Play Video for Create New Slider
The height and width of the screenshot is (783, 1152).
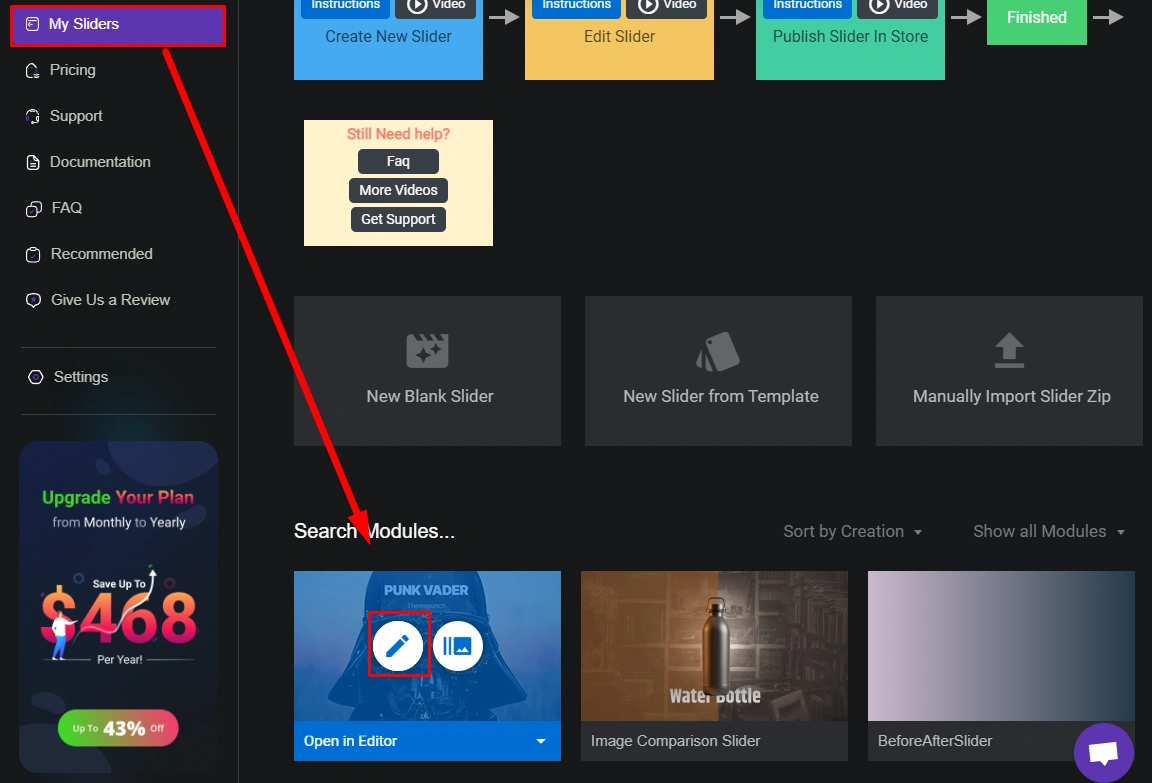coord(436,6)
